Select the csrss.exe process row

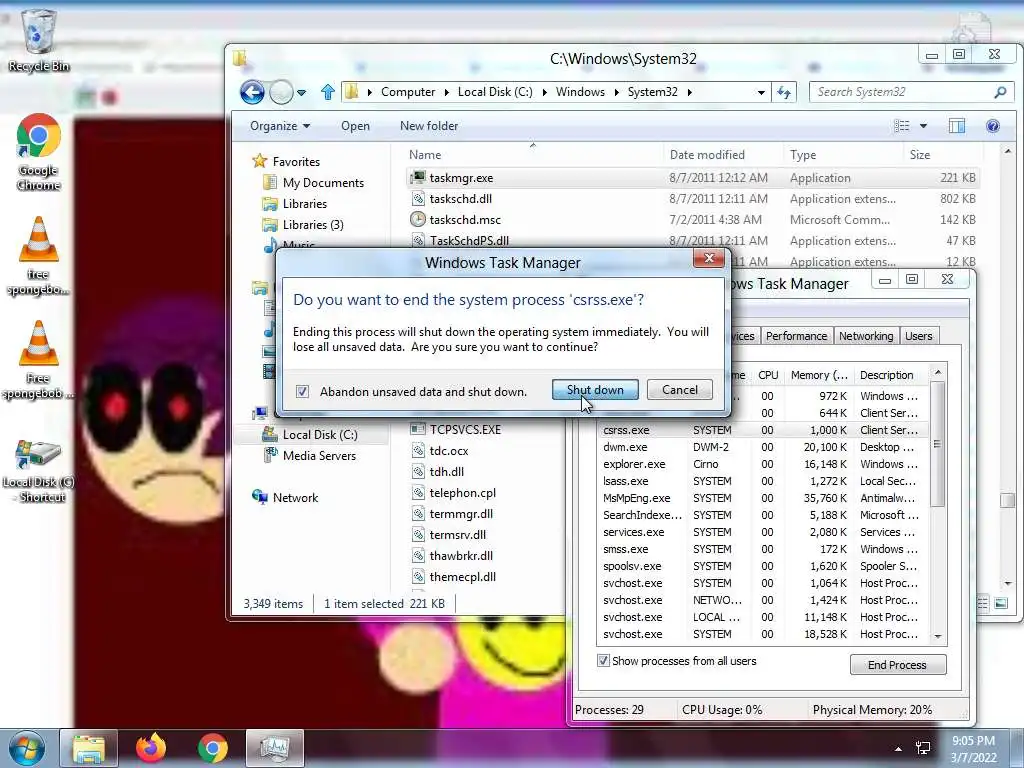pyautogui.click(x=762, y=430)
